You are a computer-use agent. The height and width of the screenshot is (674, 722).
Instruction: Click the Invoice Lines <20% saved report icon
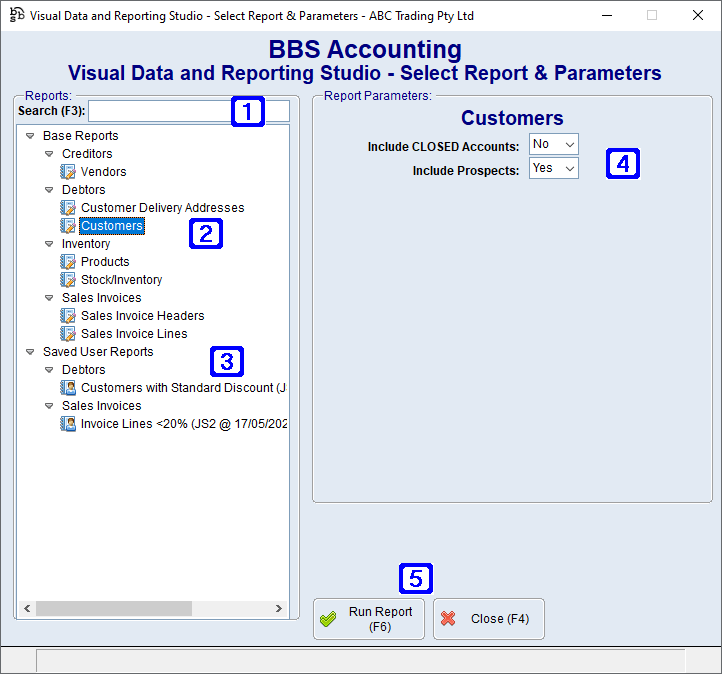click(x=68, y=424)
